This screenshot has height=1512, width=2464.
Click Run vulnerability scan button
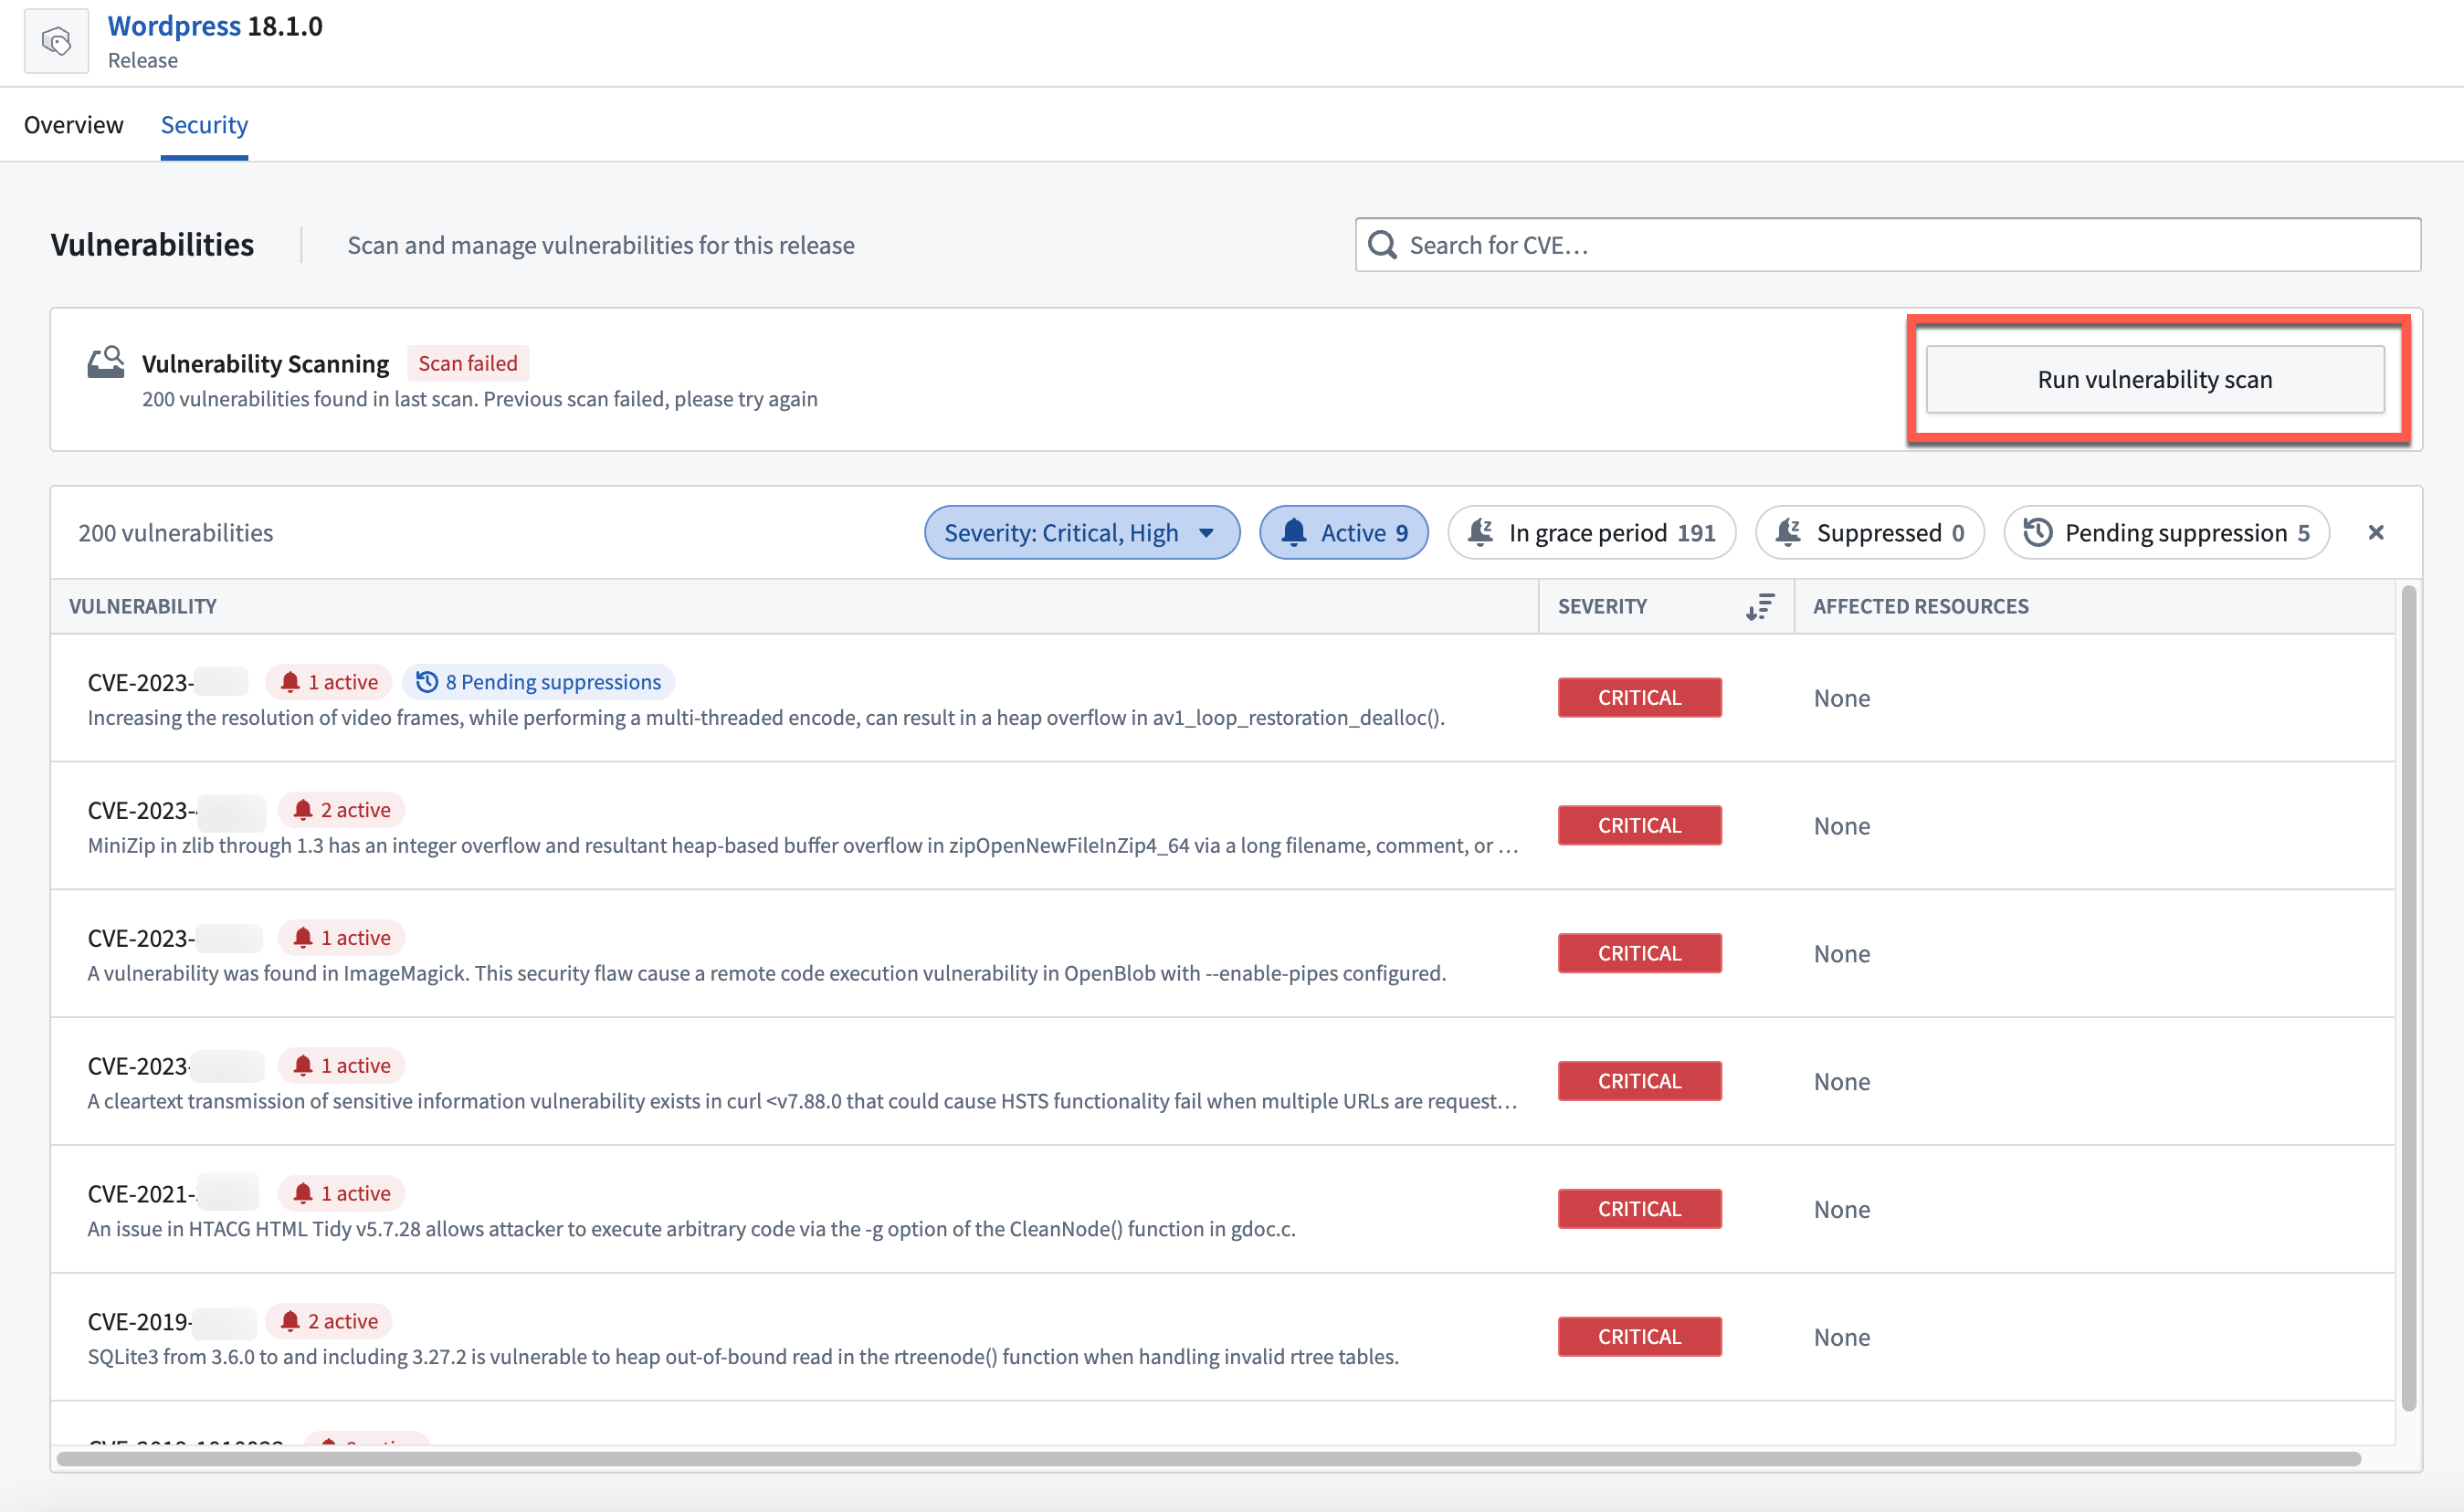(x=2156, y=378)
